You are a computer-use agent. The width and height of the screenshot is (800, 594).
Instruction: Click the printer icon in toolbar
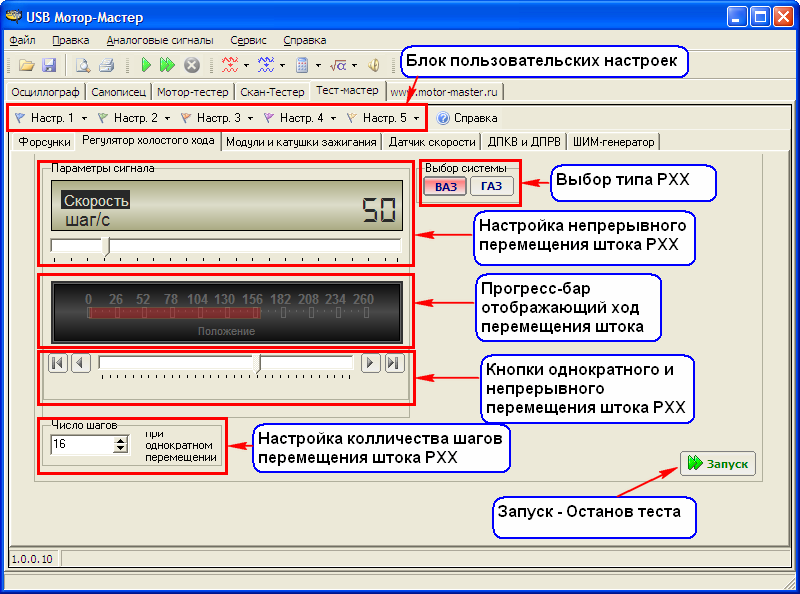[x=106, y=65]
